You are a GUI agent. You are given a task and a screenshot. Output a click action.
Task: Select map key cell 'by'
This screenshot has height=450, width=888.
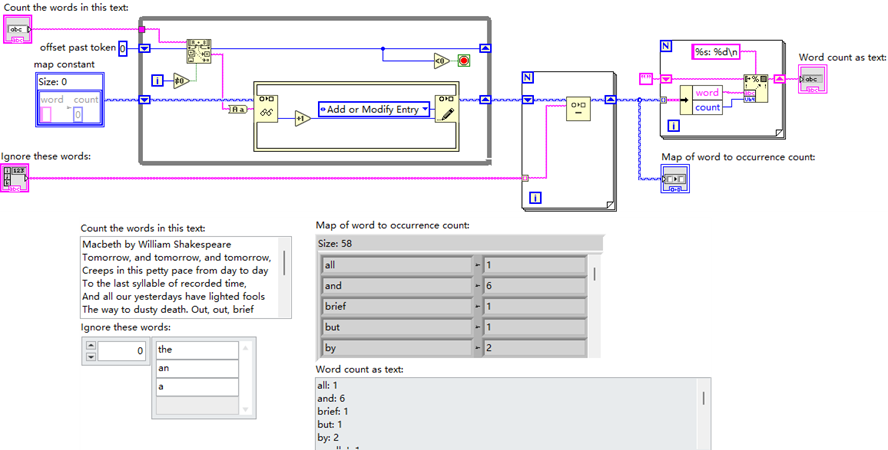396,348
